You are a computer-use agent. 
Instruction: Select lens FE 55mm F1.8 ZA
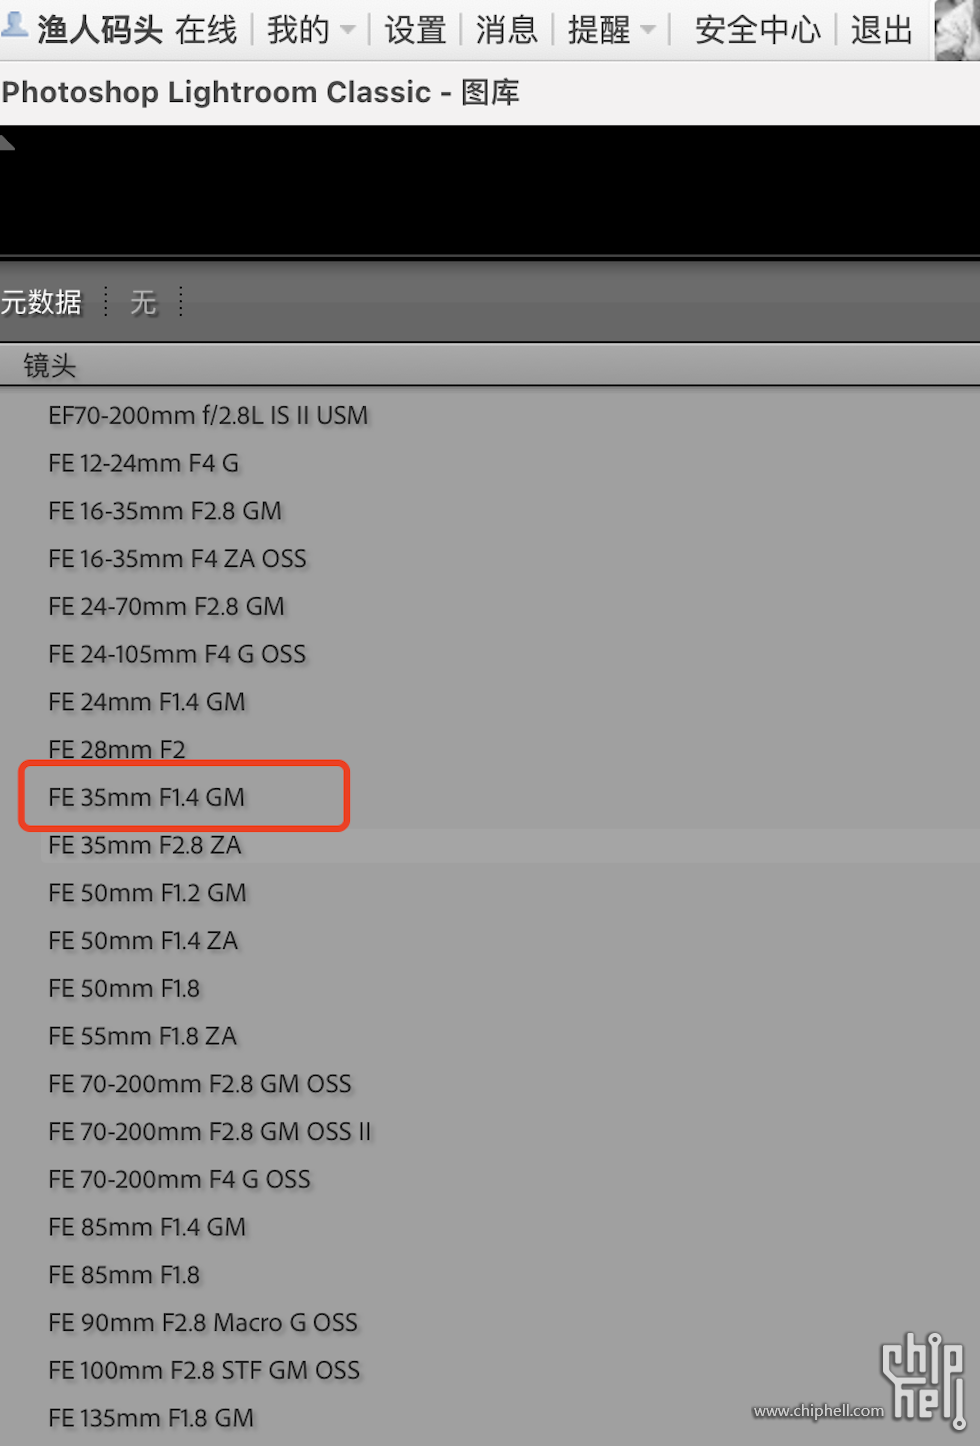(143, 1036)
